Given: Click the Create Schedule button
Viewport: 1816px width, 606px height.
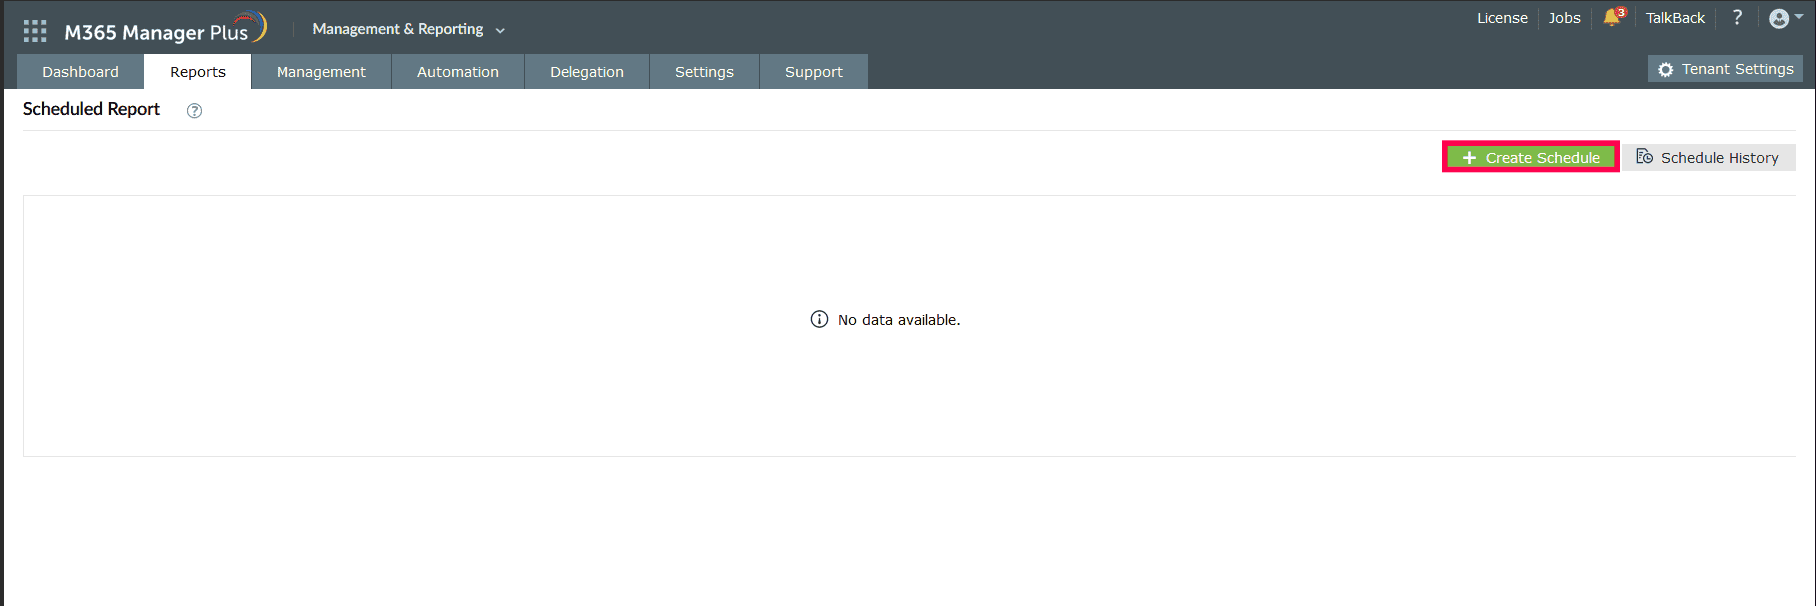Looking at the screenshot, I should tap(1531, 157).
